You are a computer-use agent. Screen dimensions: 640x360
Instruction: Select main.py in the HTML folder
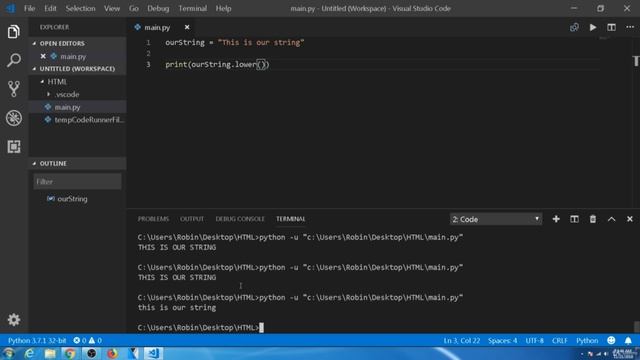coord(77,107)
